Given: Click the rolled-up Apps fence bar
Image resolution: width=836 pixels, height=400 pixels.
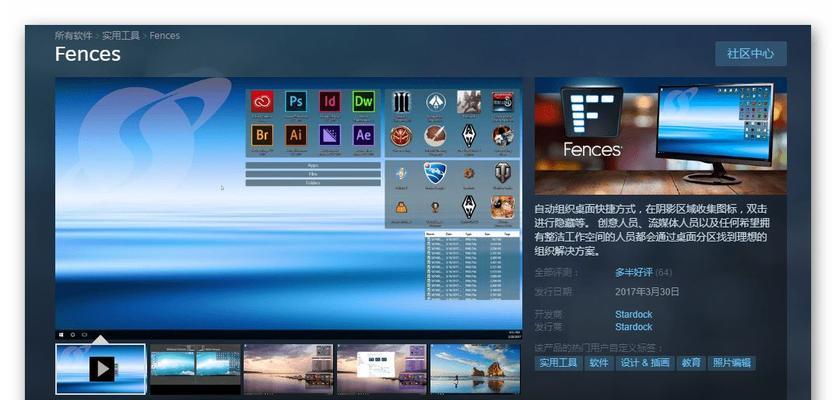Looking at the screenshot, I should (313, 166).
